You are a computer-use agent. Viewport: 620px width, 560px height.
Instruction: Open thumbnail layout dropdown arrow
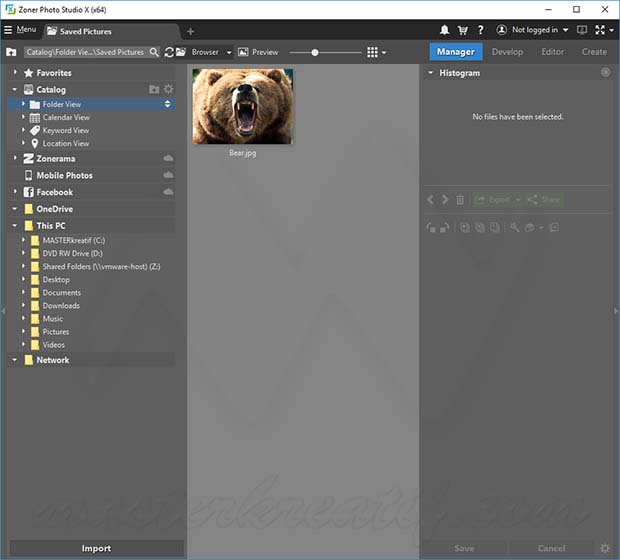coord(384,52)
